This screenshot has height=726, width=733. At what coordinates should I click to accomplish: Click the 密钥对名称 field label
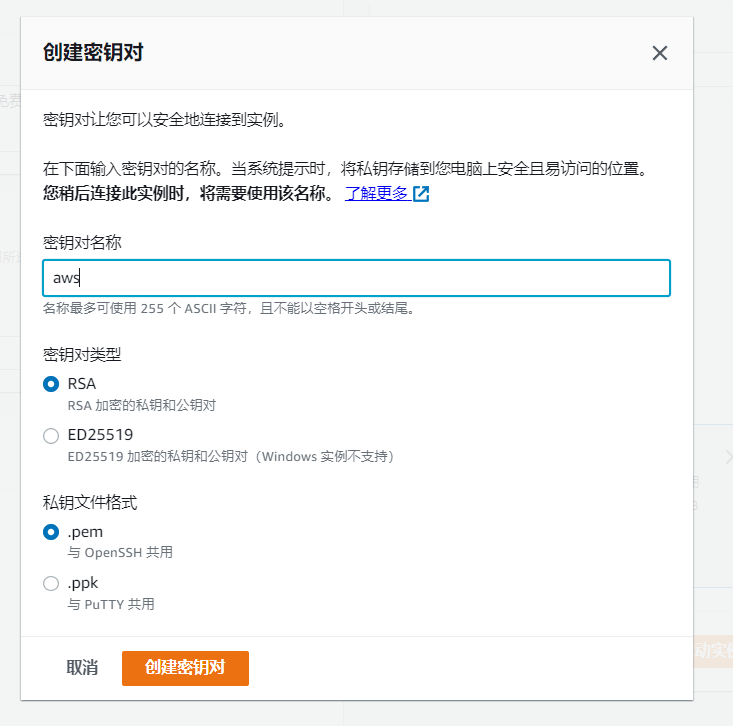point(82,242)
